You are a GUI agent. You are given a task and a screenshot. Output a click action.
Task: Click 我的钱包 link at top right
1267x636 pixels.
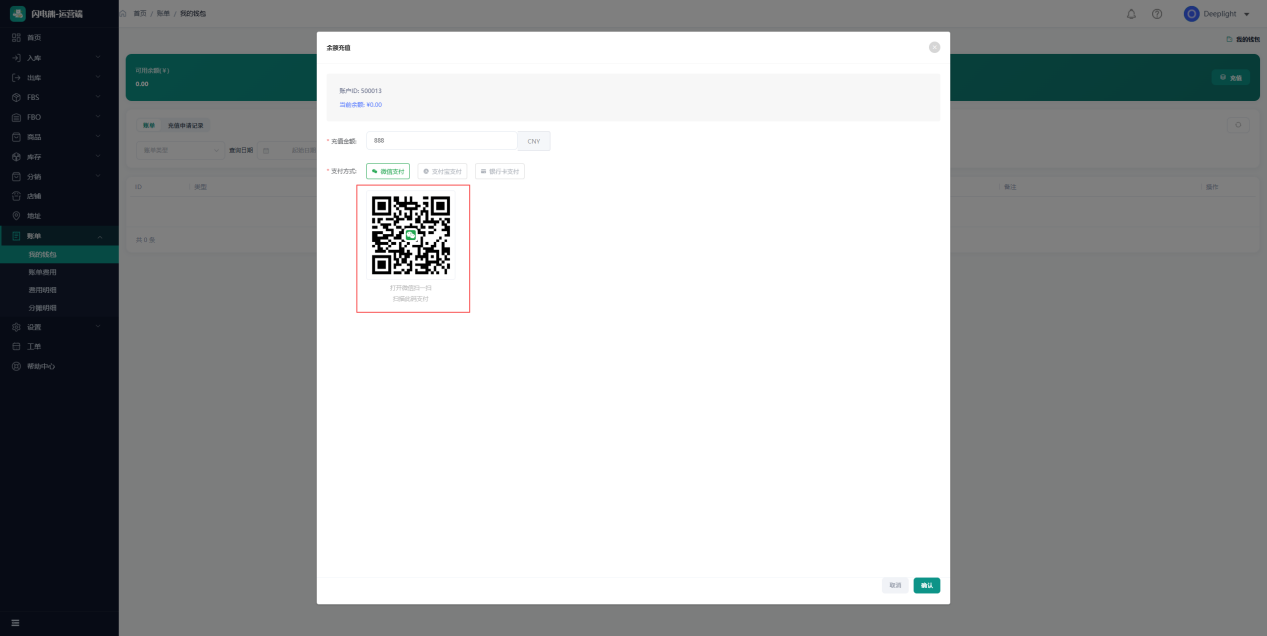point(1243,39)
